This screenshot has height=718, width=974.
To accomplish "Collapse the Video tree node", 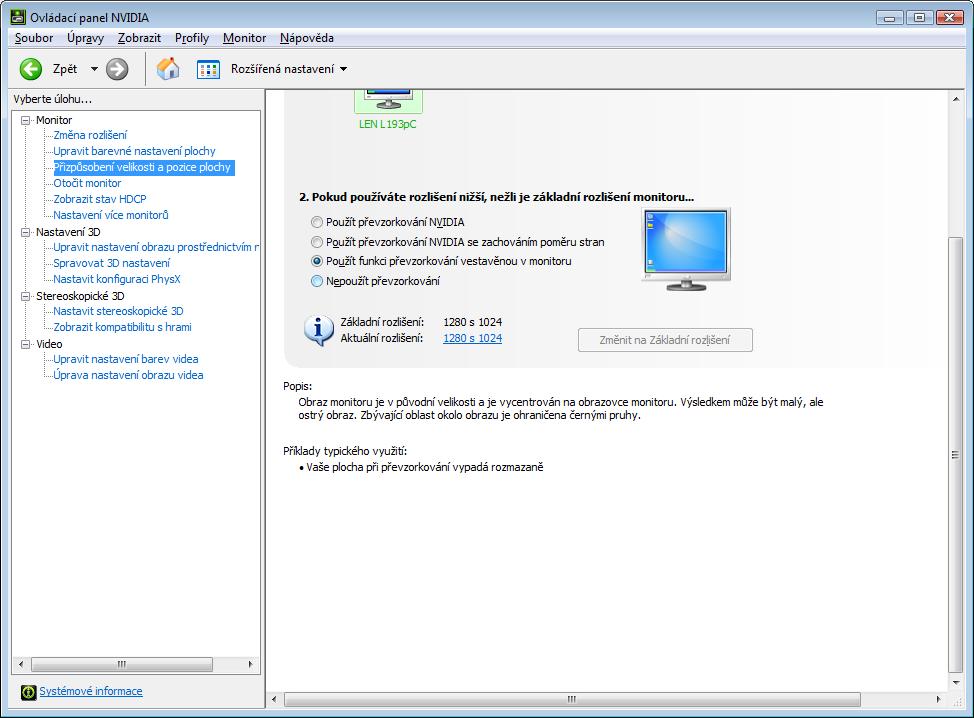I will [25, 344].
